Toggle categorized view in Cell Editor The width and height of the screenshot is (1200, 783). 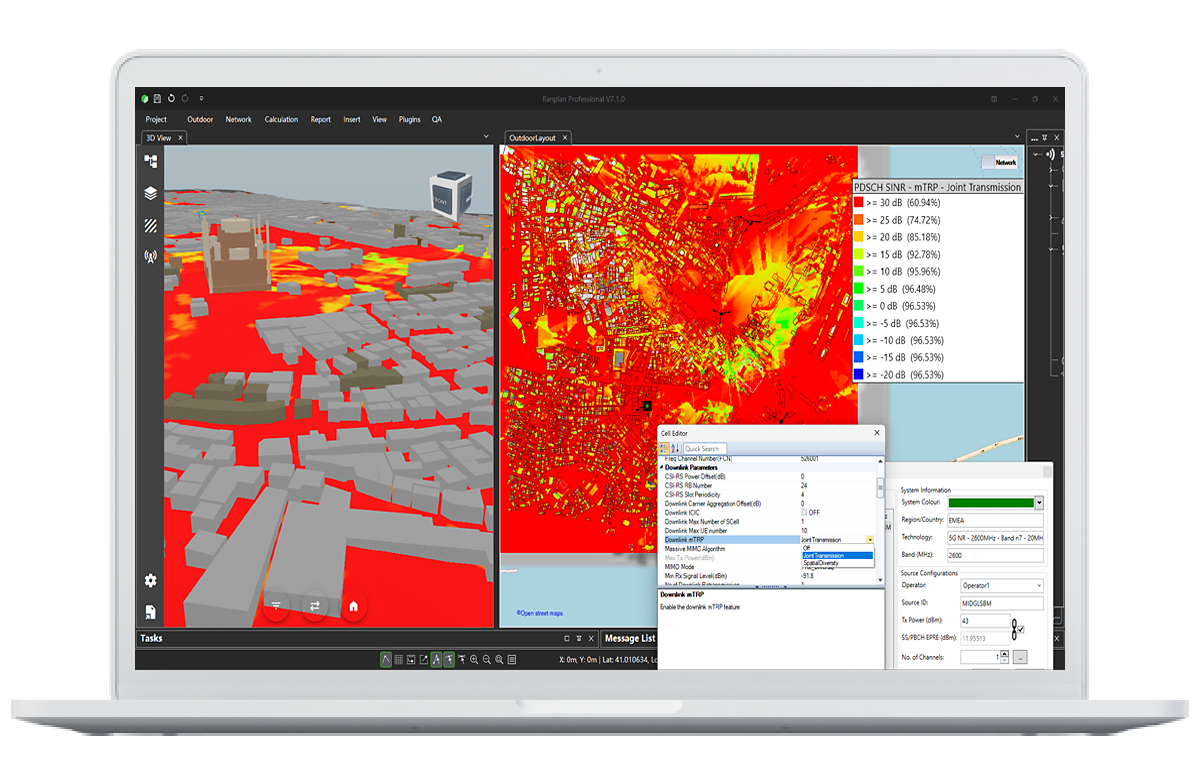click(664, 448)
